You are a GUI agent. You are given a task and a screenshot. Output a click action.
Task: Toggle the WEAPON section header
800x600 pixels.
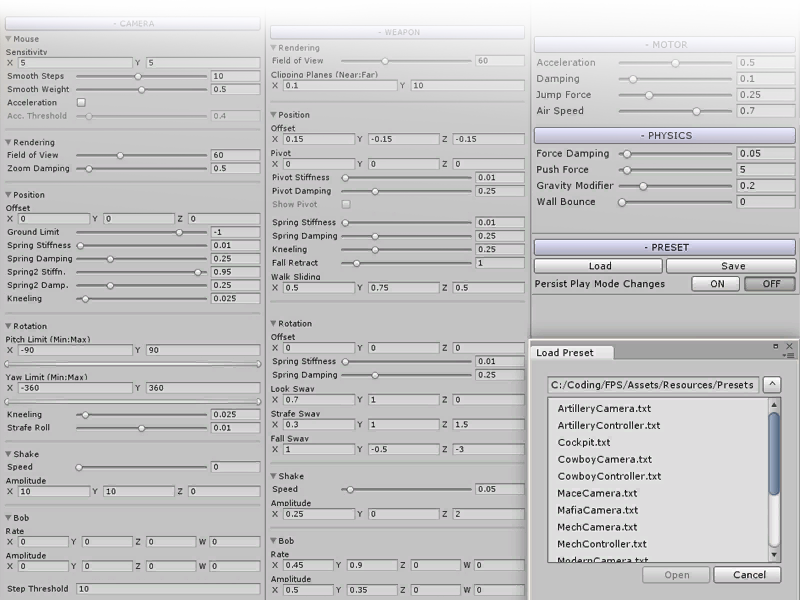[397, 32]
